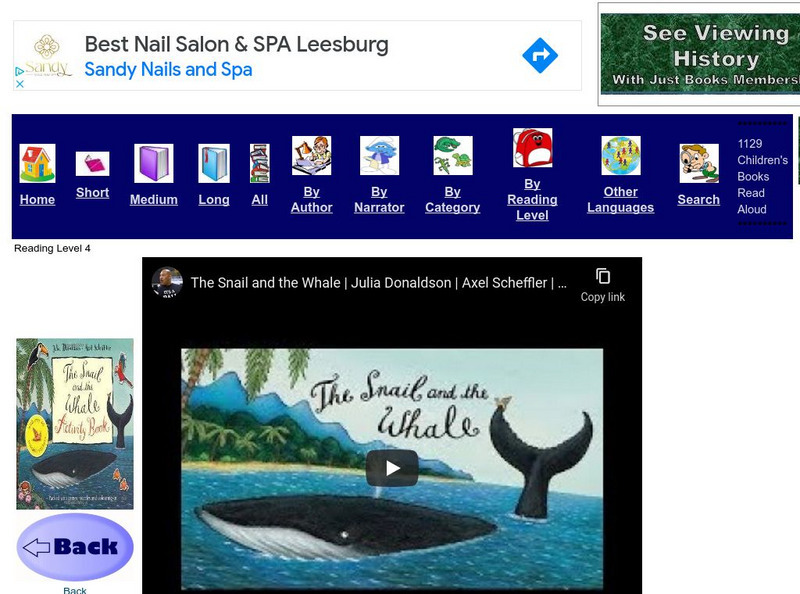Click the Long blue book icon
This screenshot has height=594, width=800.
(x=214, y=163)
